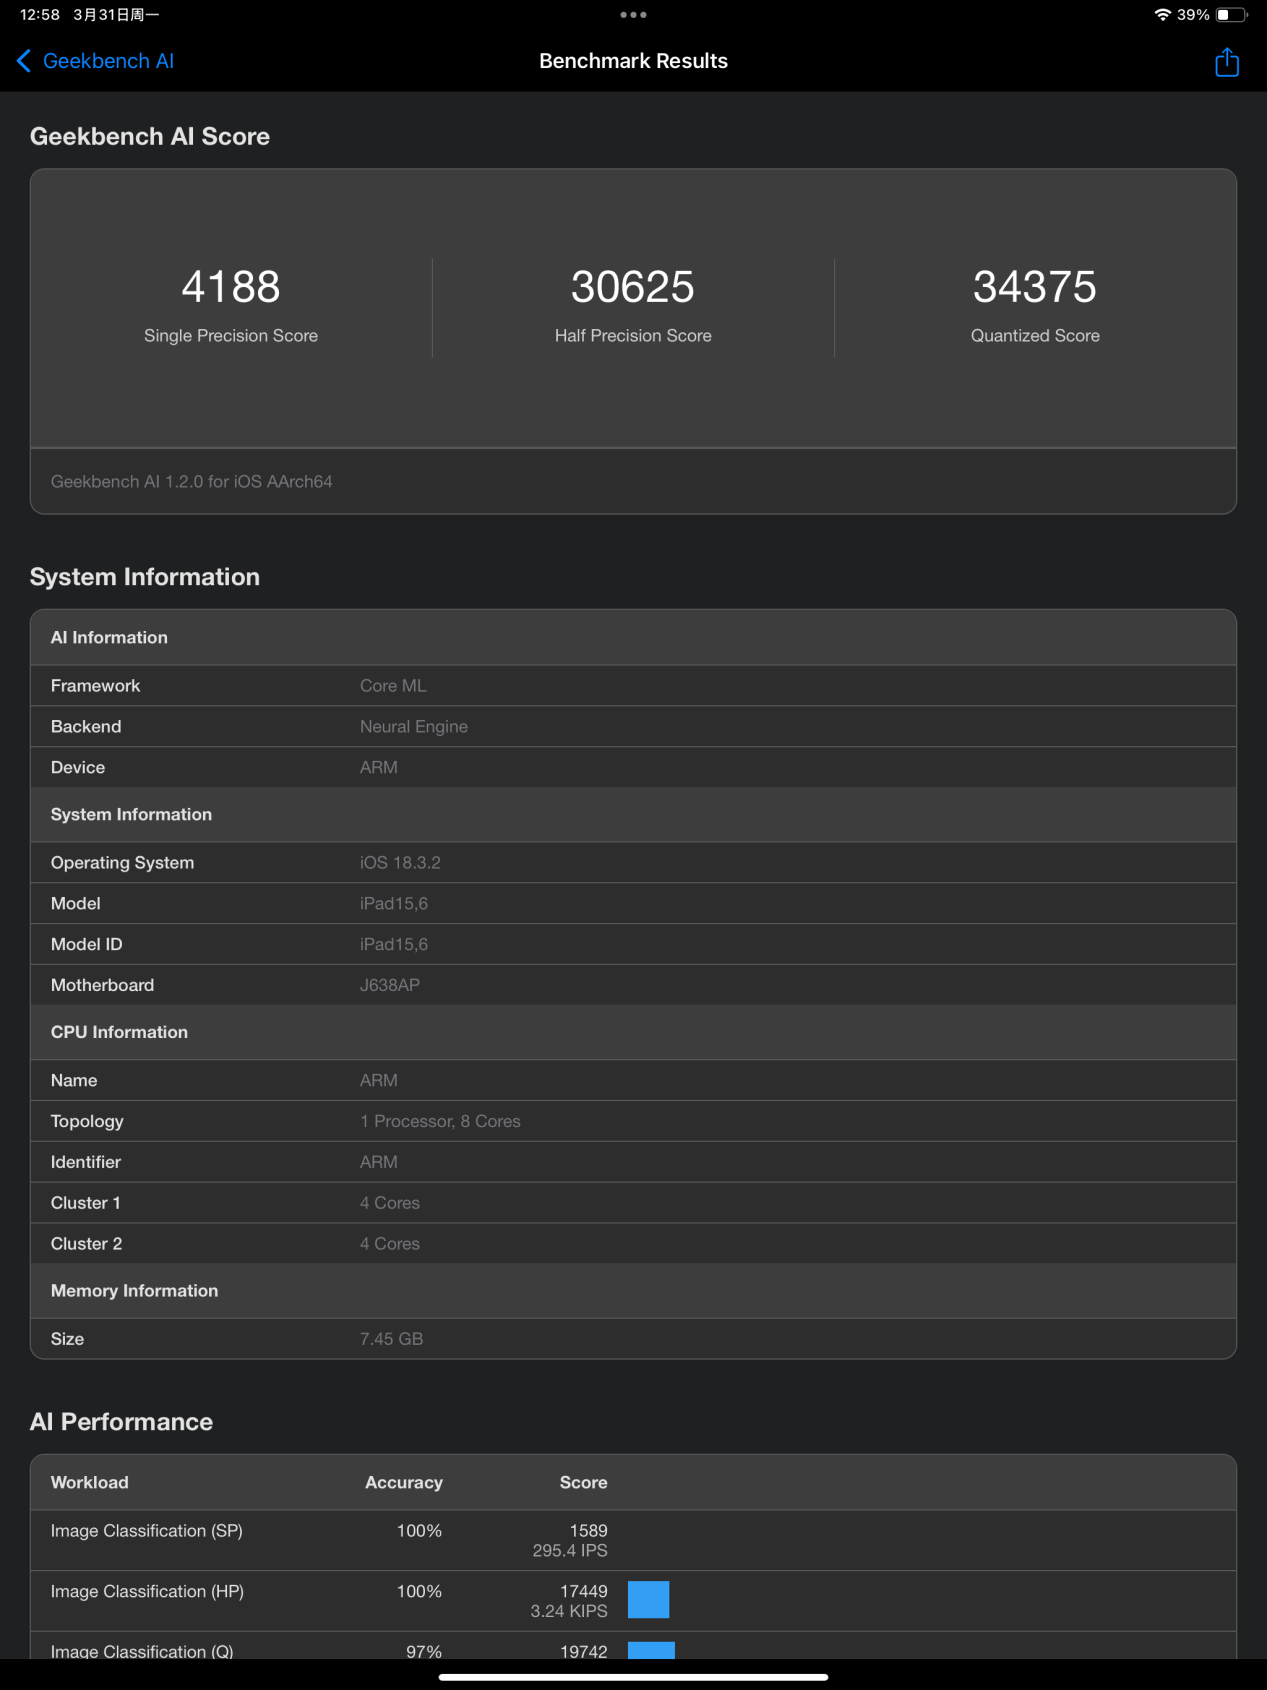Select the Framework Core ML row

pyautogui.click(x=633, y=686)
